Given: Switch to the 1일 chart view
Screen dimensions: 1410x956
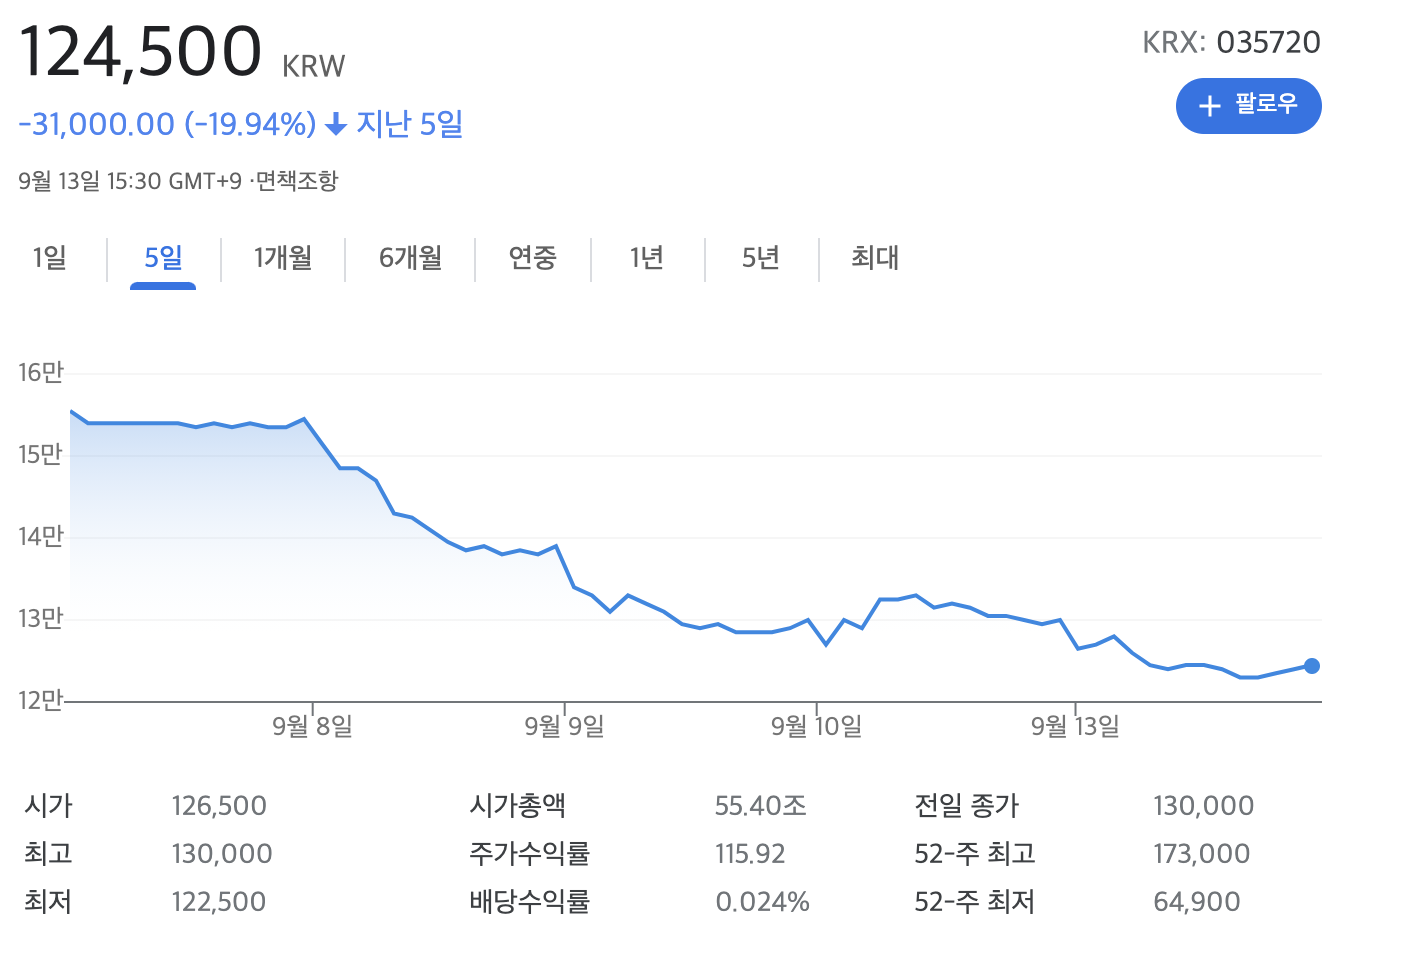Looking at the screenshot, I should coord(48,258).
